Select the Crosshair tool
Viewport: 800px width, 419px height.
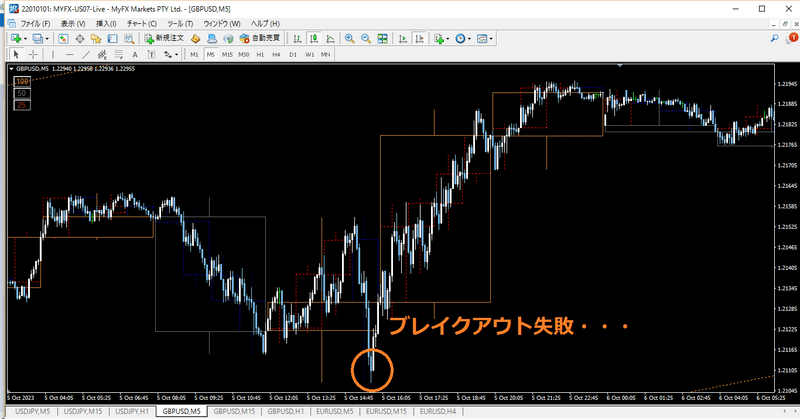[33, 54]
